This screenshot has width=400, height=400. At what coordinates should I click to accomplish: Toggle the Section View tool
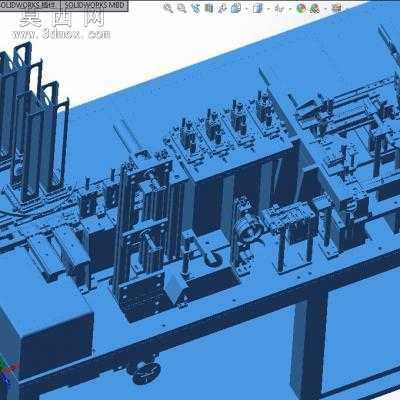pos(209,8)
